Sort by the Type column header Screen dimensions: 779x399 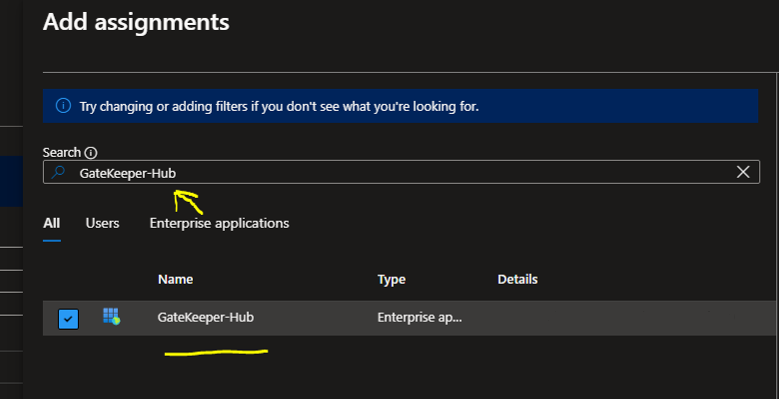click(391, 279)
